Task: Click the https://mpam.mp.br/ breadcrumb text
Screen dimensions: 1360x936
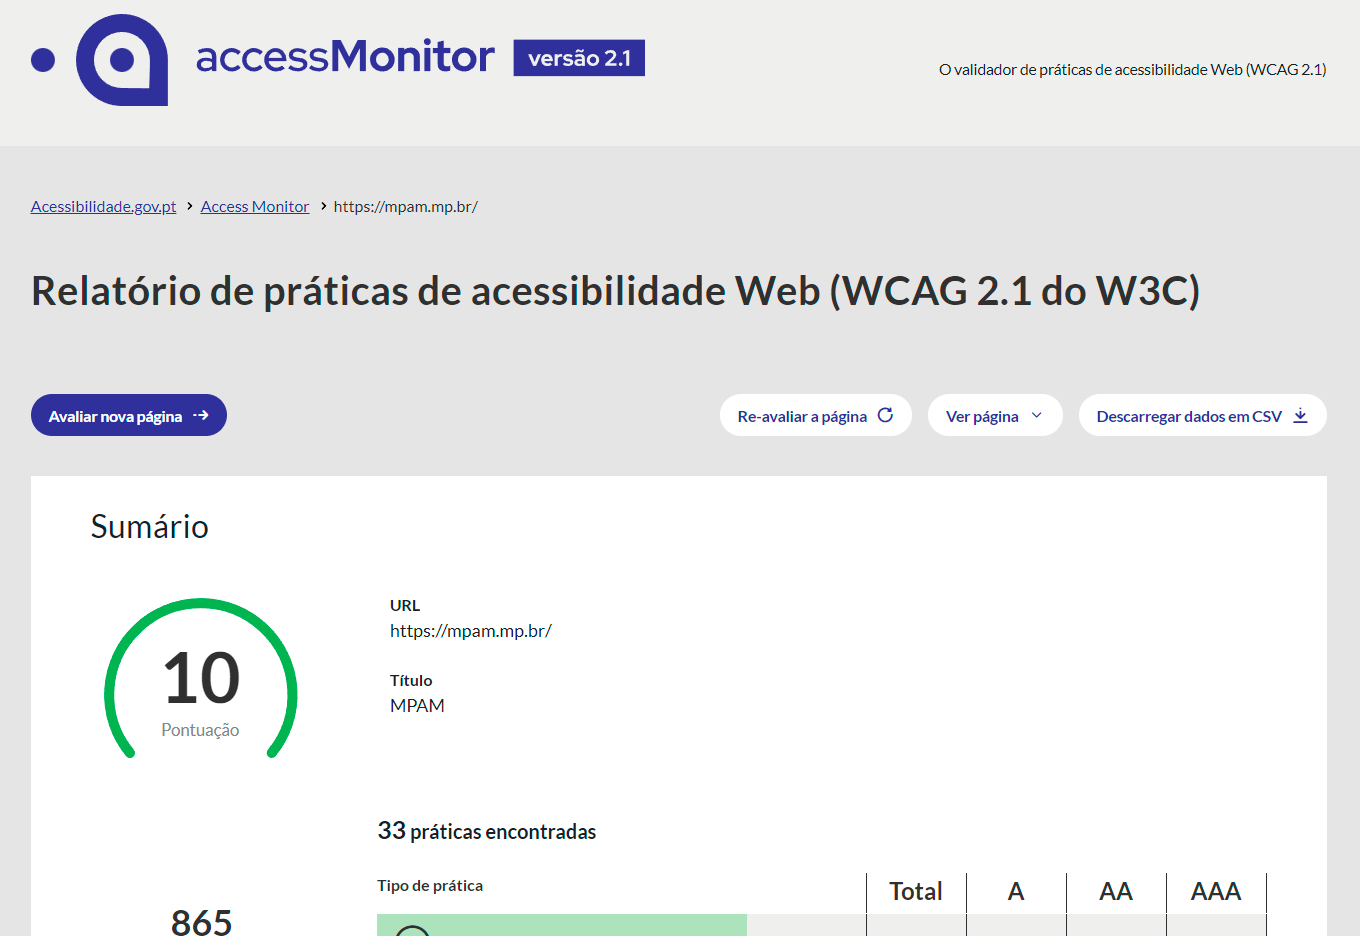Action: tap(406, 206)
